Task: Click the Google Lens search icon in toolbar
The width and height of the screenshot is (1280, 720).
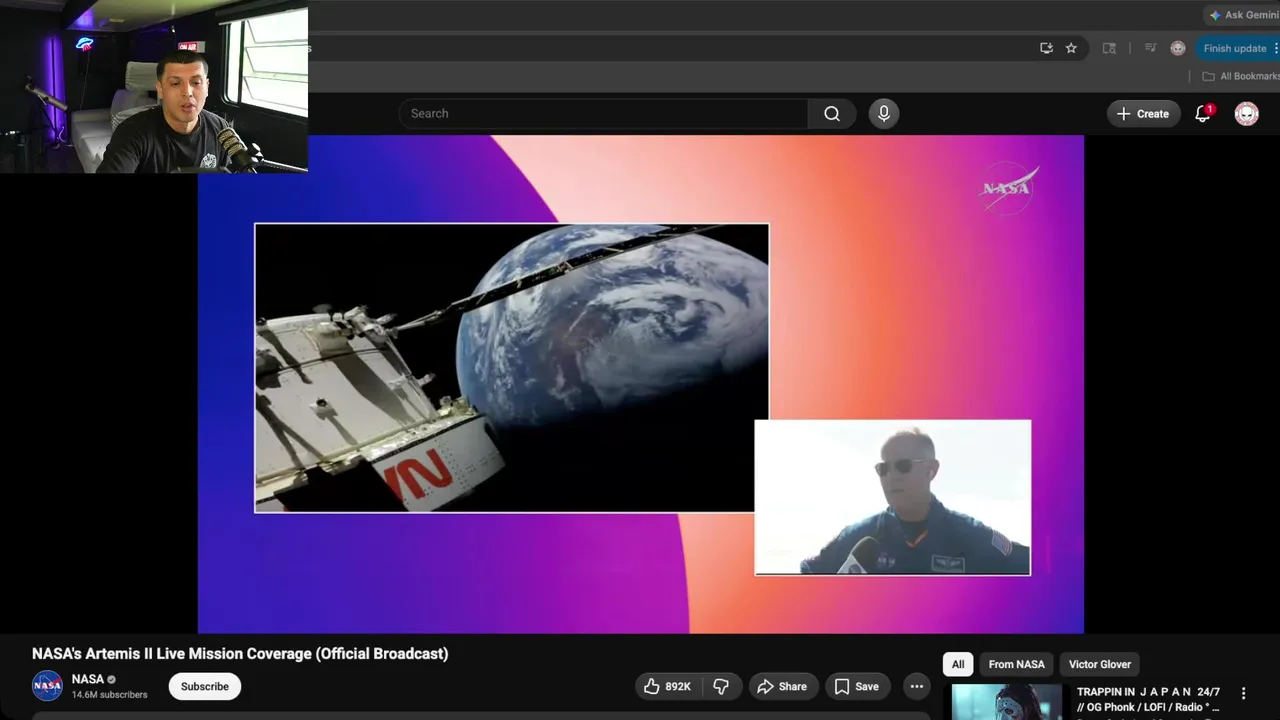Action: click(1109, 48)
